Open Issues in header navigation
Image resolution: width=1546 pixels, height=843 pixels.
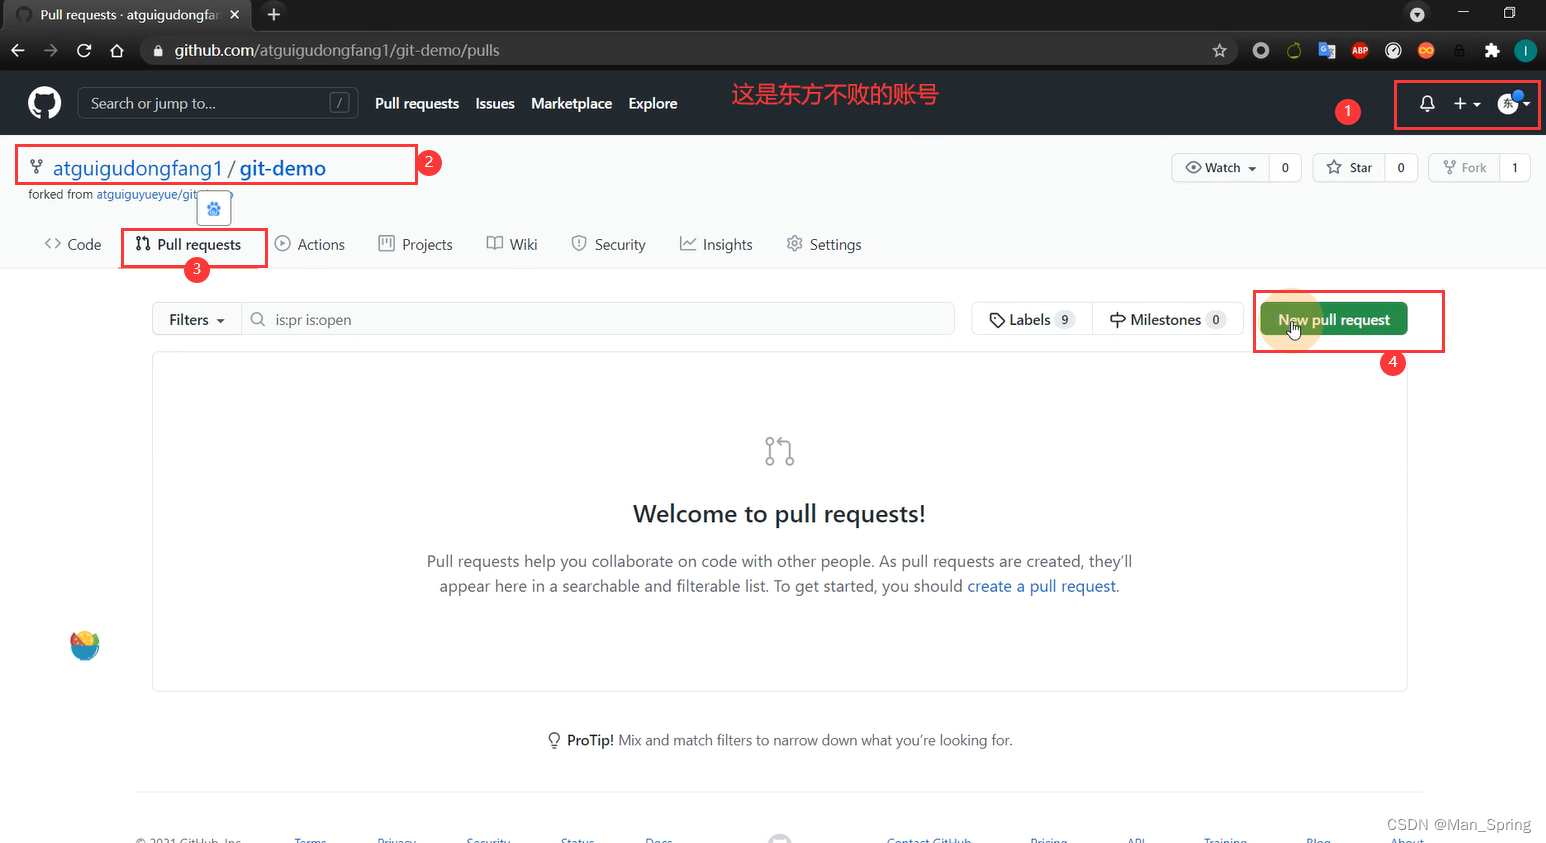point(495,103)
